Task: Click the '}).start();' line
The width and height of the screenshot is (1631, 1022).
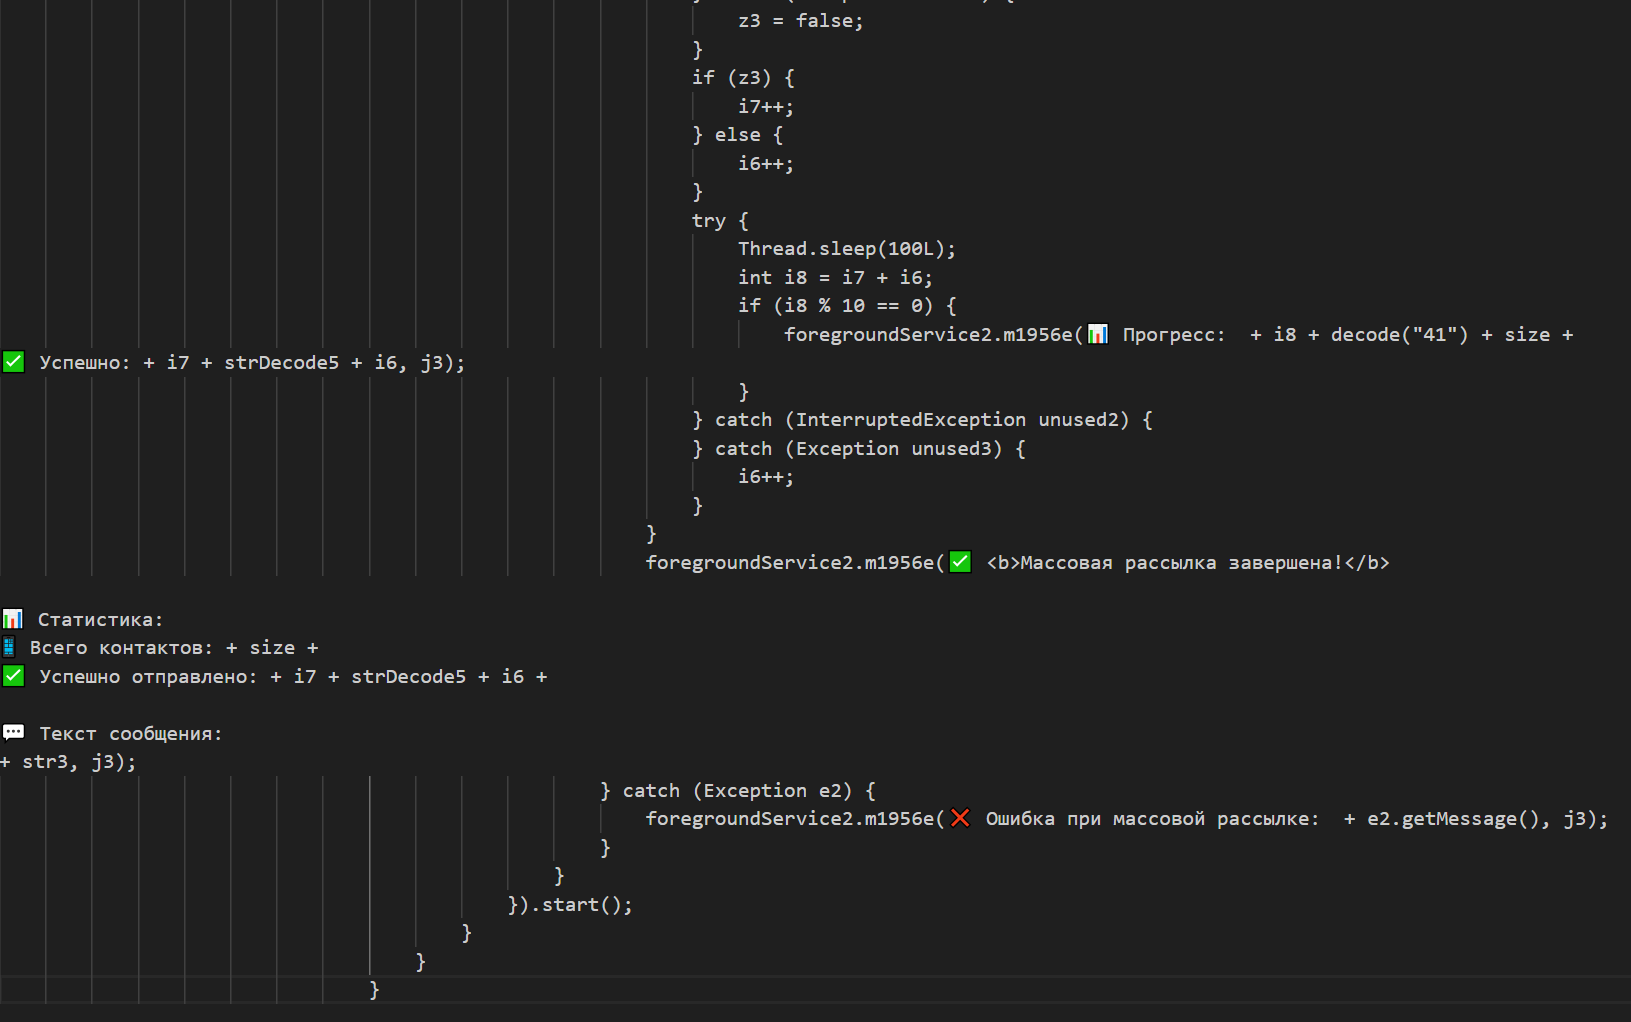Action: coord(570,905)
